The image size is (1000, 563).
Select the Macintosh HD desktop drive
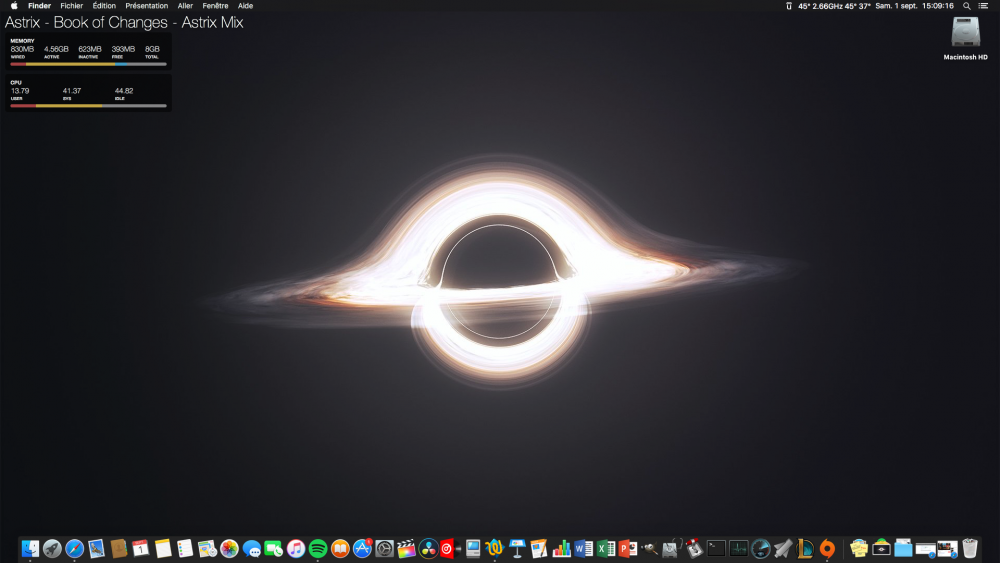(966, 38)
